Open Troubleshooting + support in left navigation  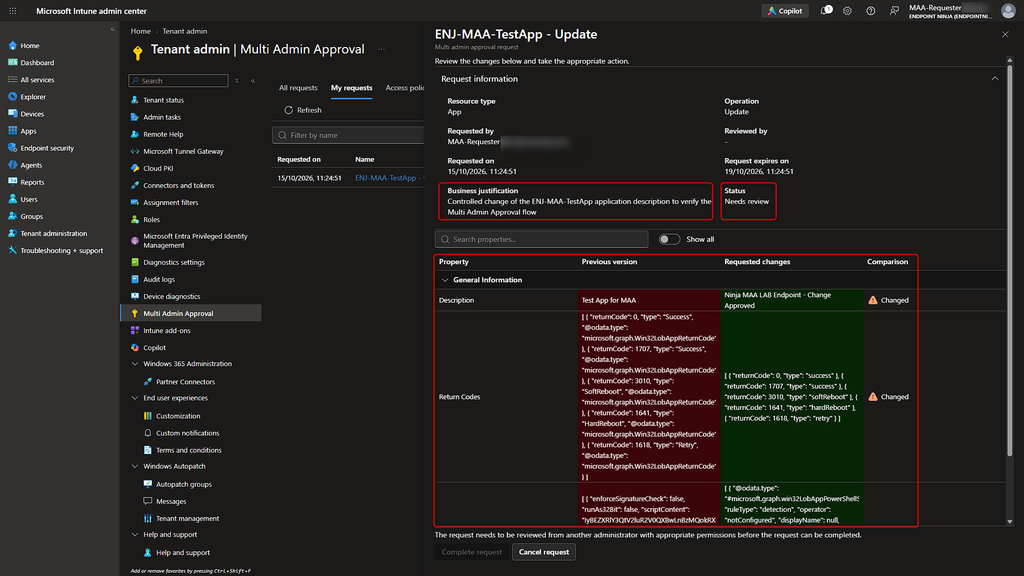(61, 250)
